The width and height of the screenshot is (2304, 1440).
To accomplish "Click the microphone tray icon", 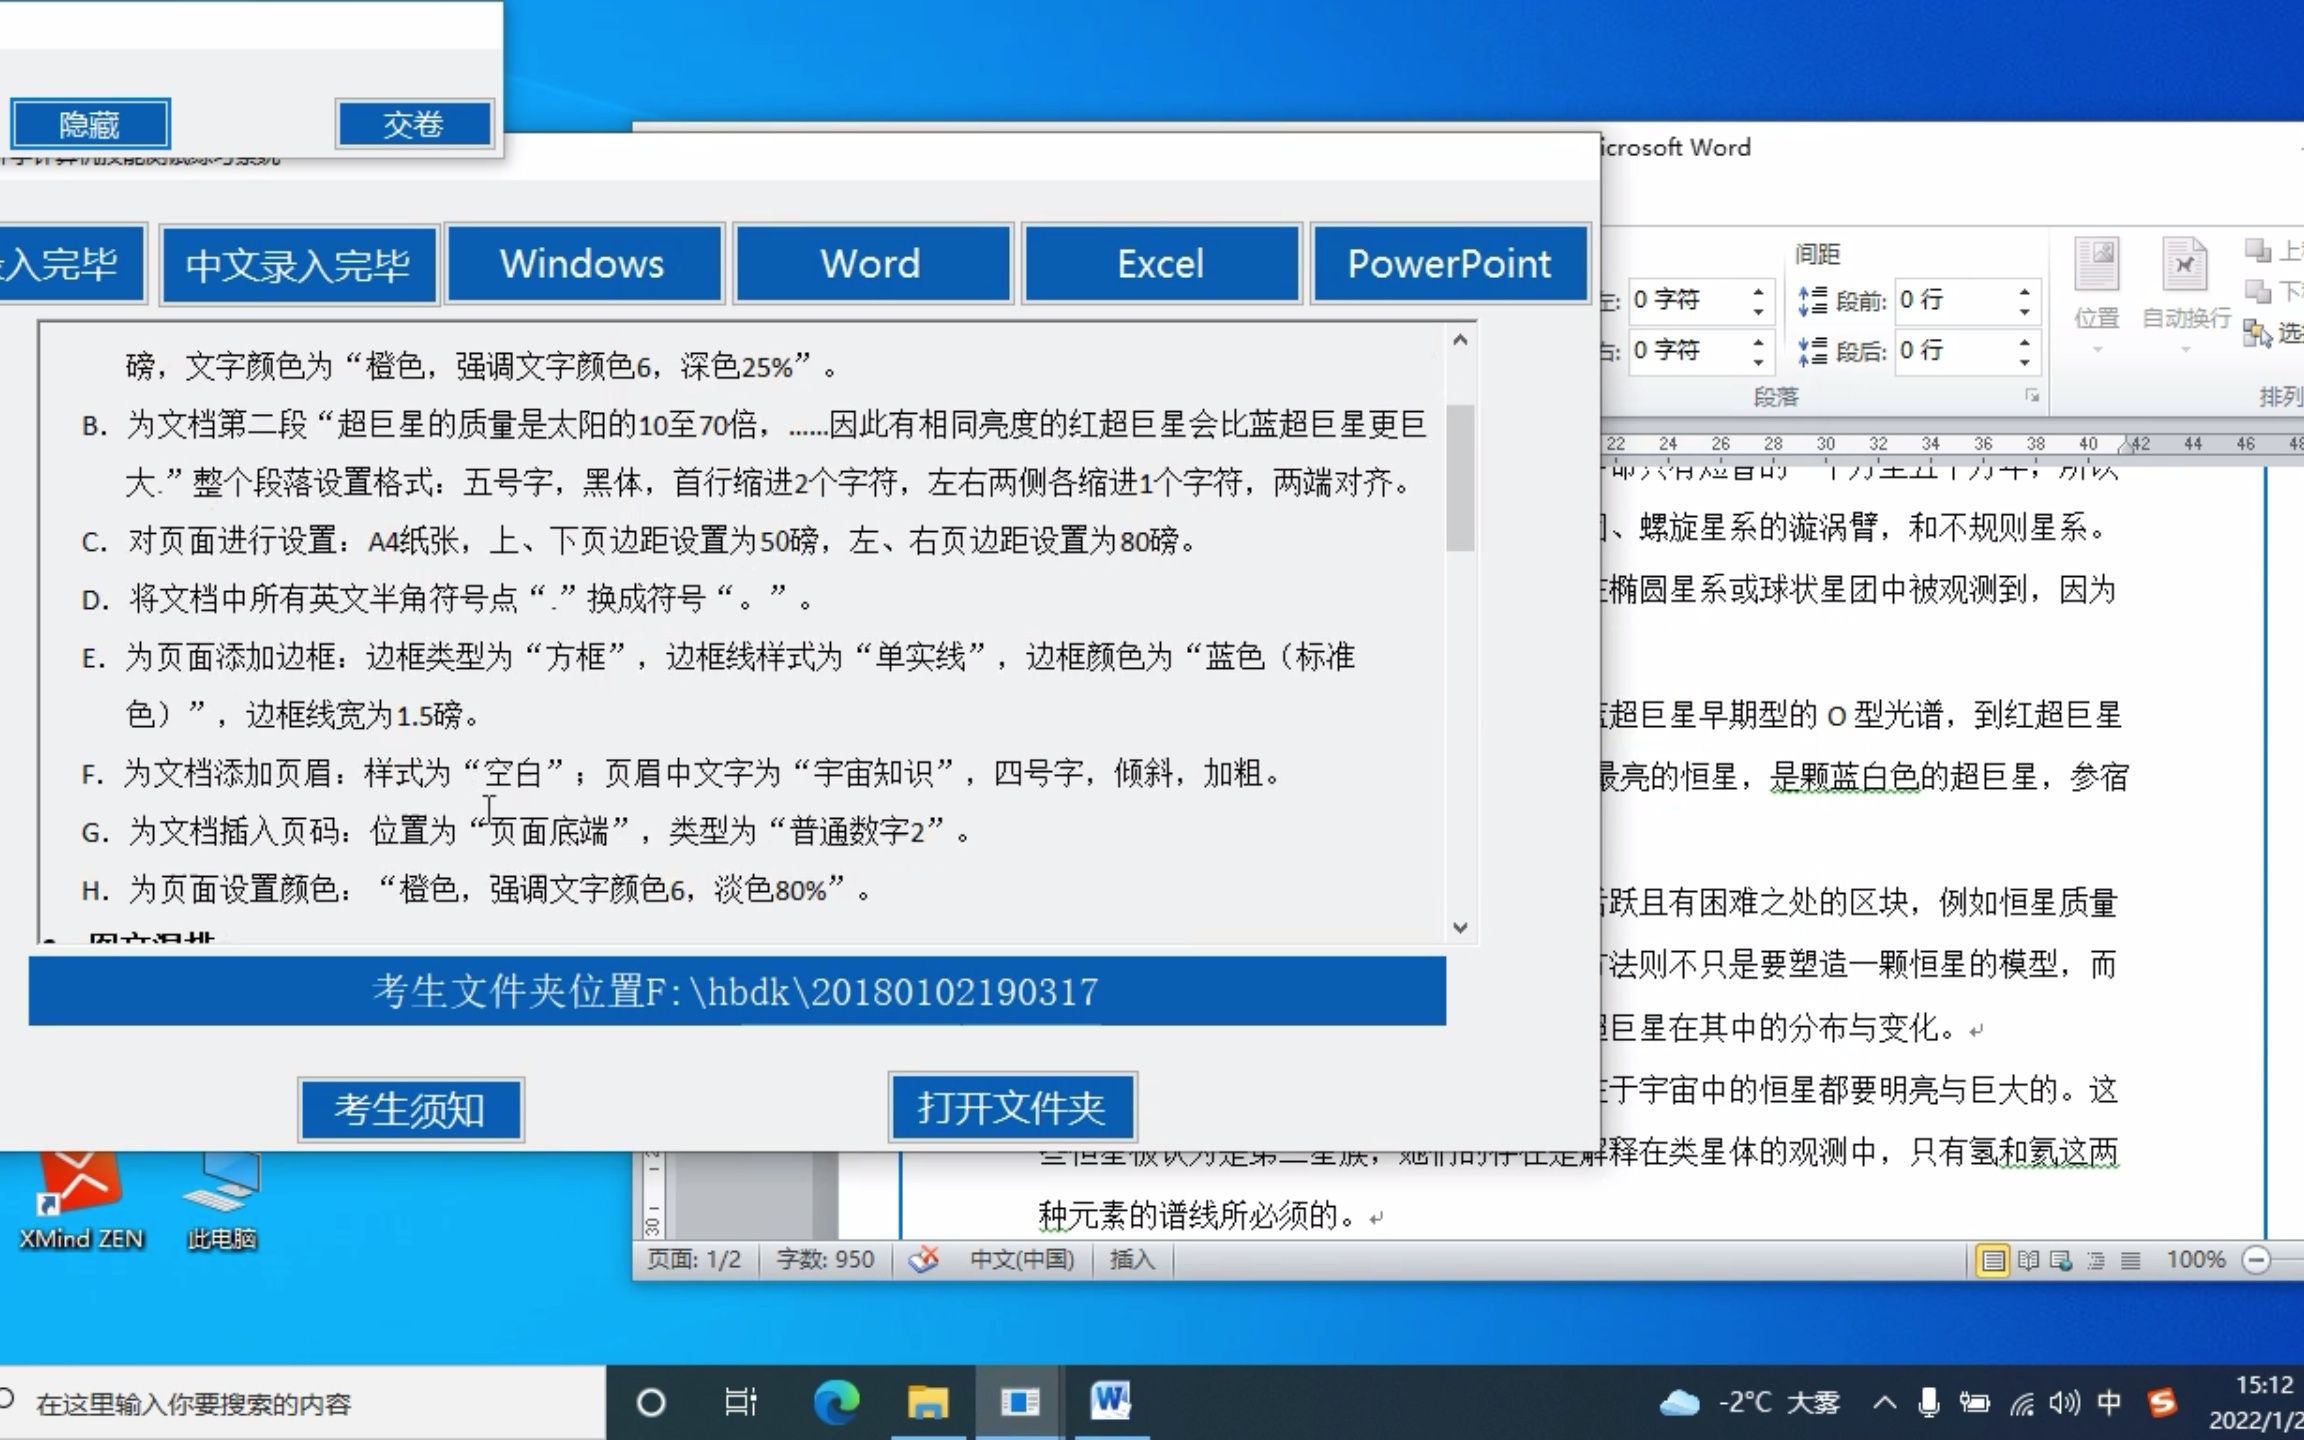I will point(1929,1403).
